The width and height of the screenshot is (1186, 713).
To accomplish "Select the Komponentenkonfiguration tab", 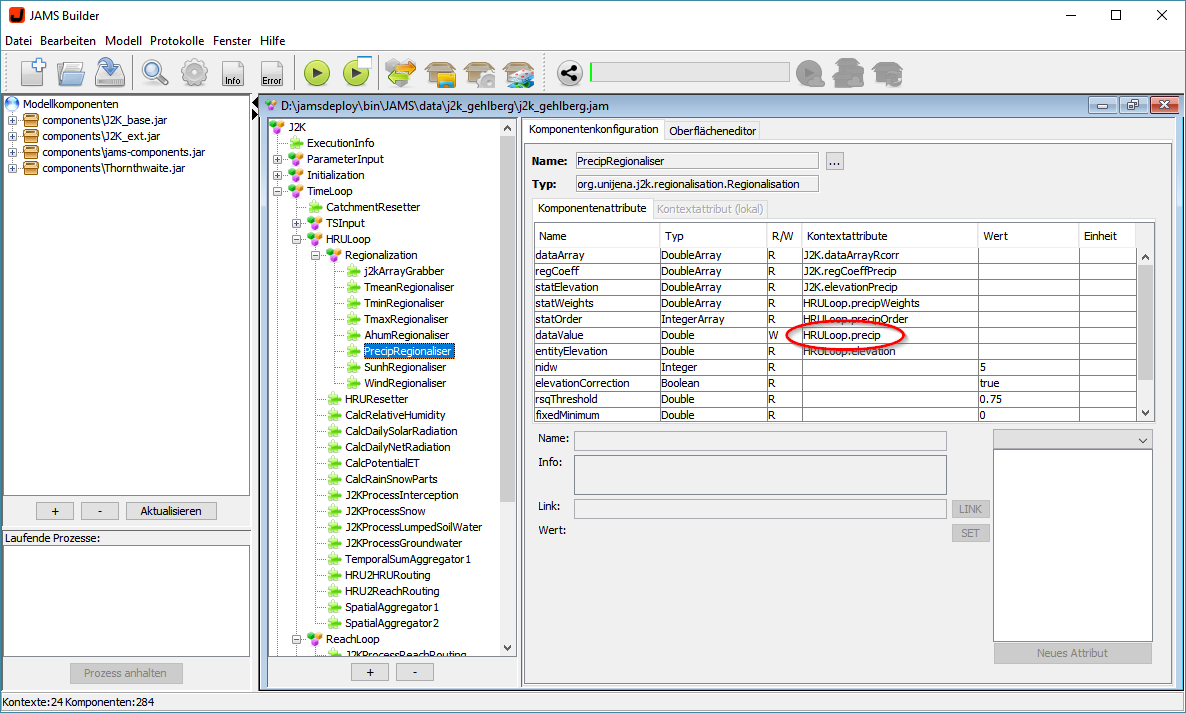I will tap(594, 129).
